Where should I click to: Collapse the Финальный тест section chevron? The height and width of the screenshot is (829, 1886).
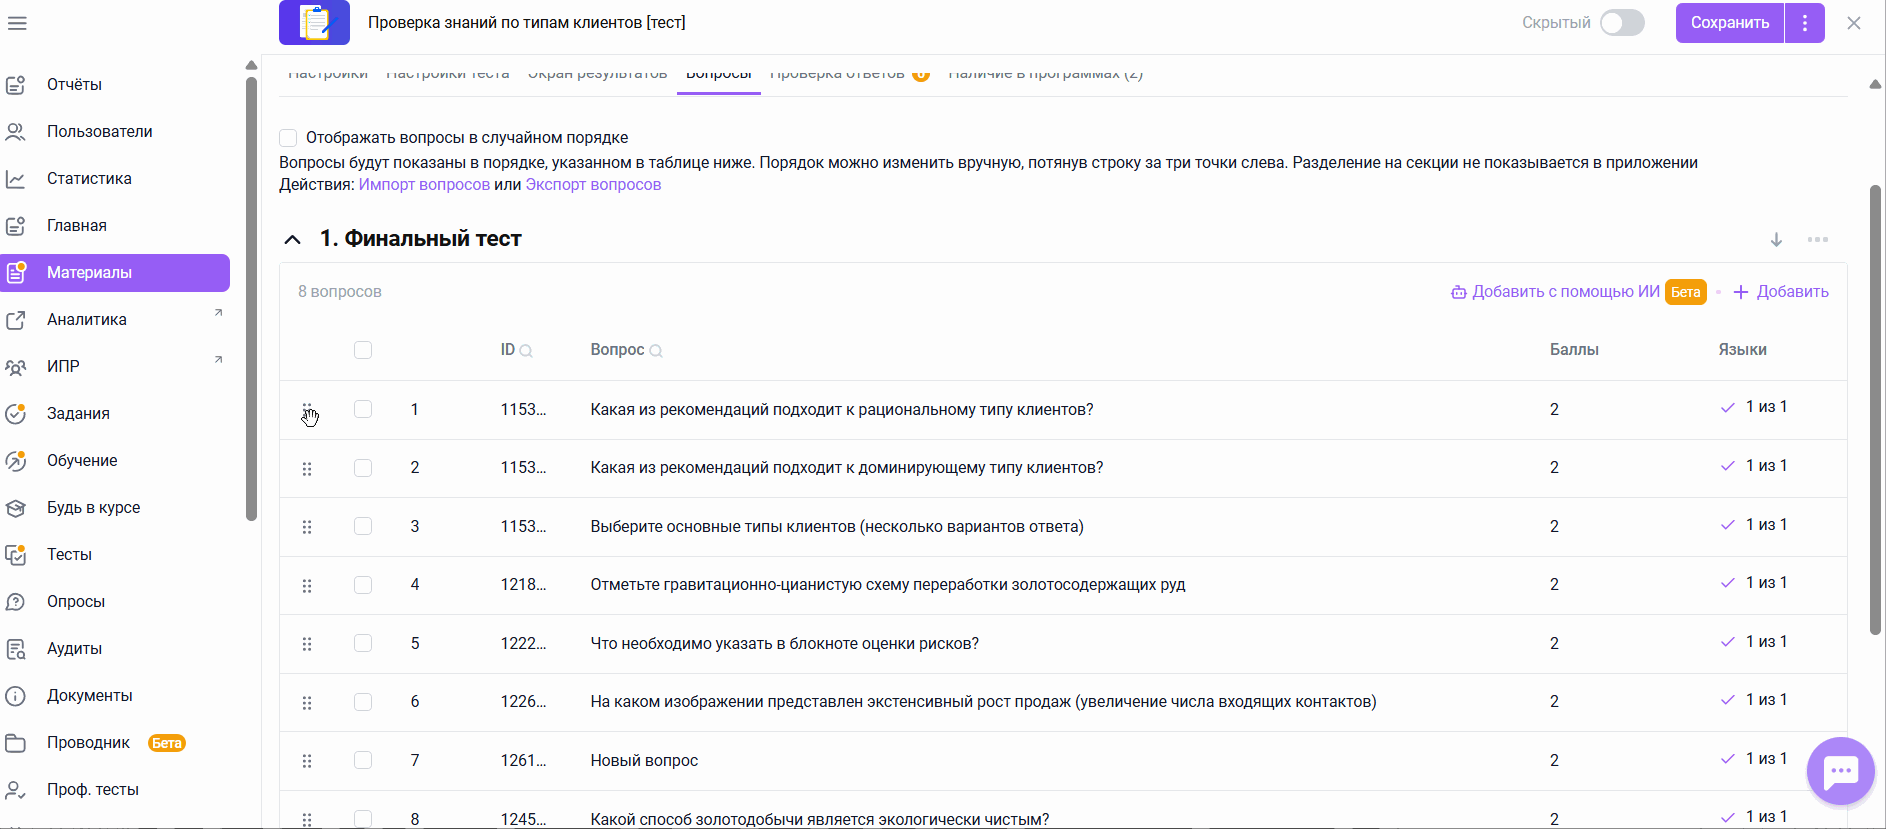[292, 240]
